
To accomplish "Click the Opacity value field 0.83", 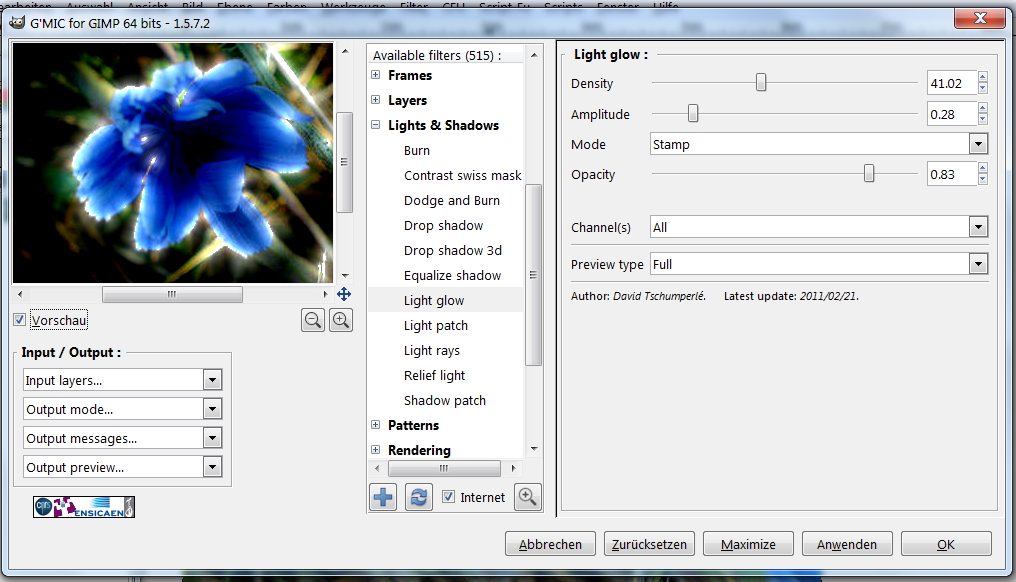I will pos(951,174).
